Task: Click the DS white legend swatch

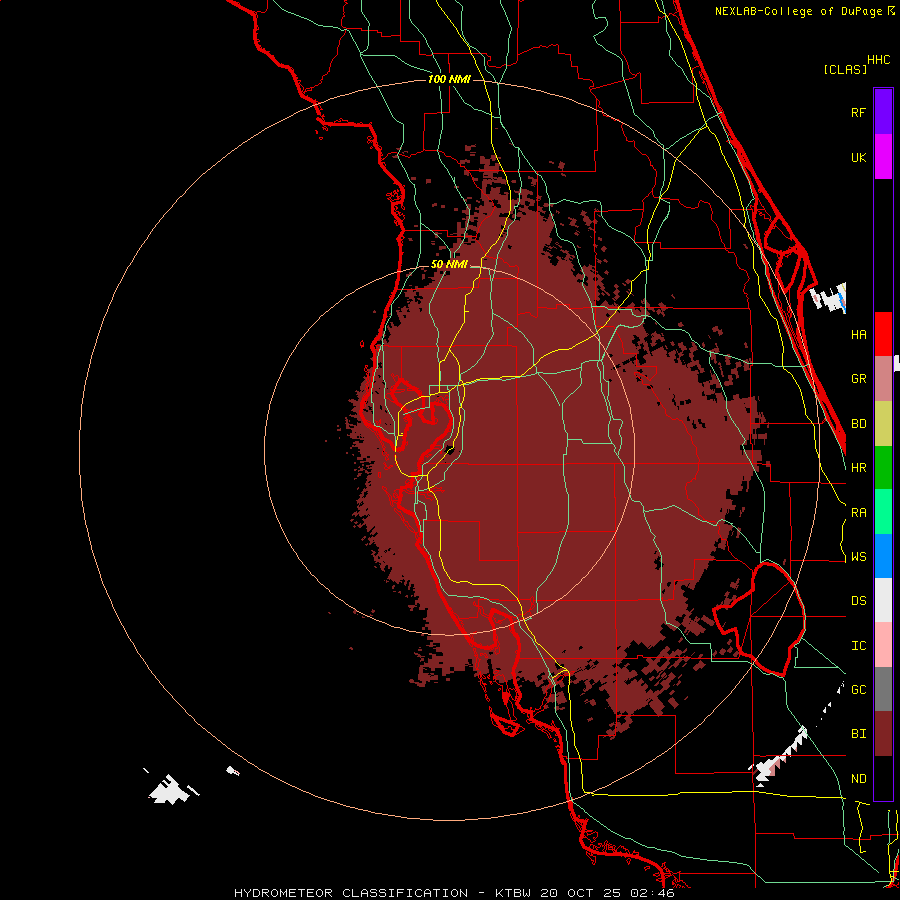Action: coord(883,600)
